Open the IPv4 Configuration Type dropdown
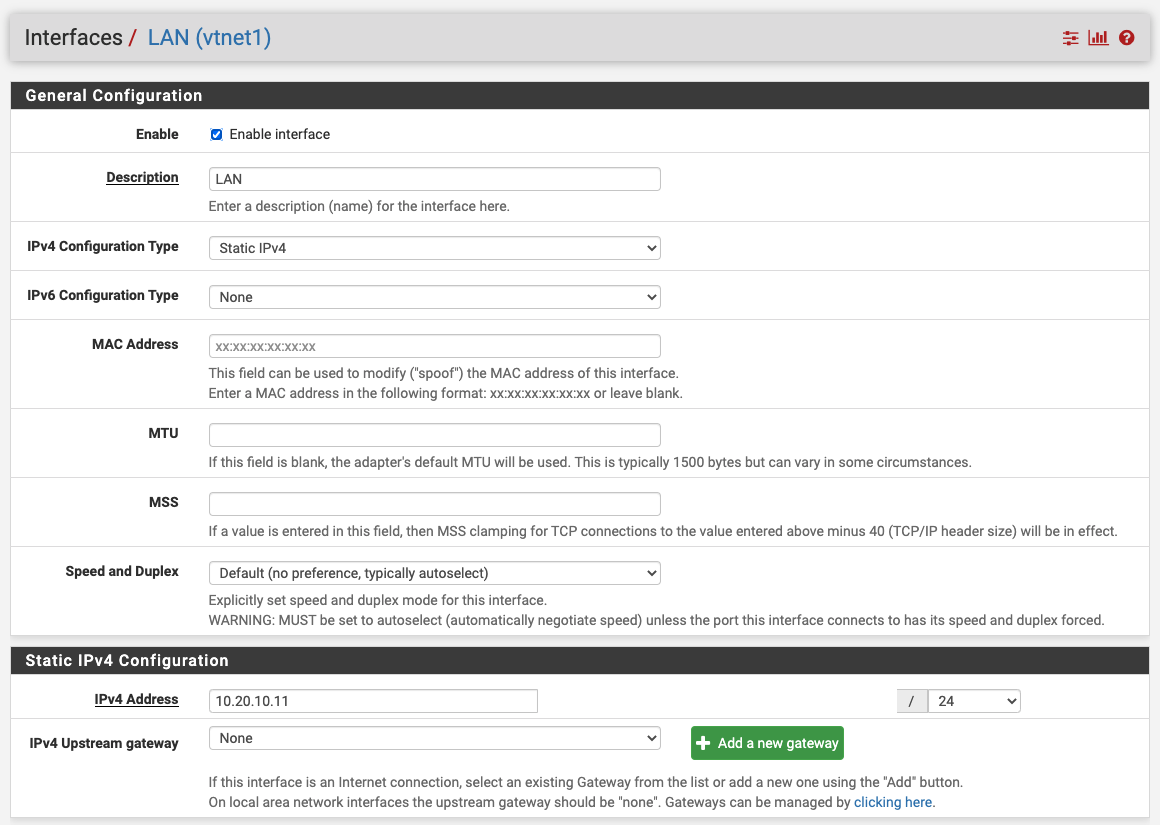 pos(434,248)
